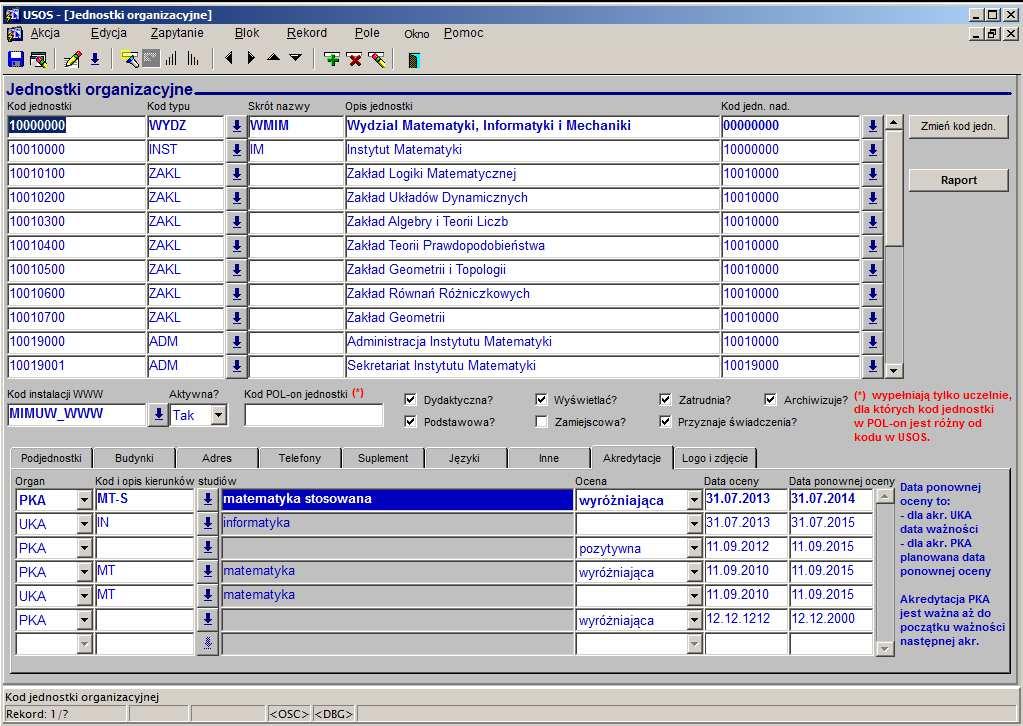Click accreditation list scrollbar down arrow
Viewport: 1023px width, 726px height.
[884, 648]
